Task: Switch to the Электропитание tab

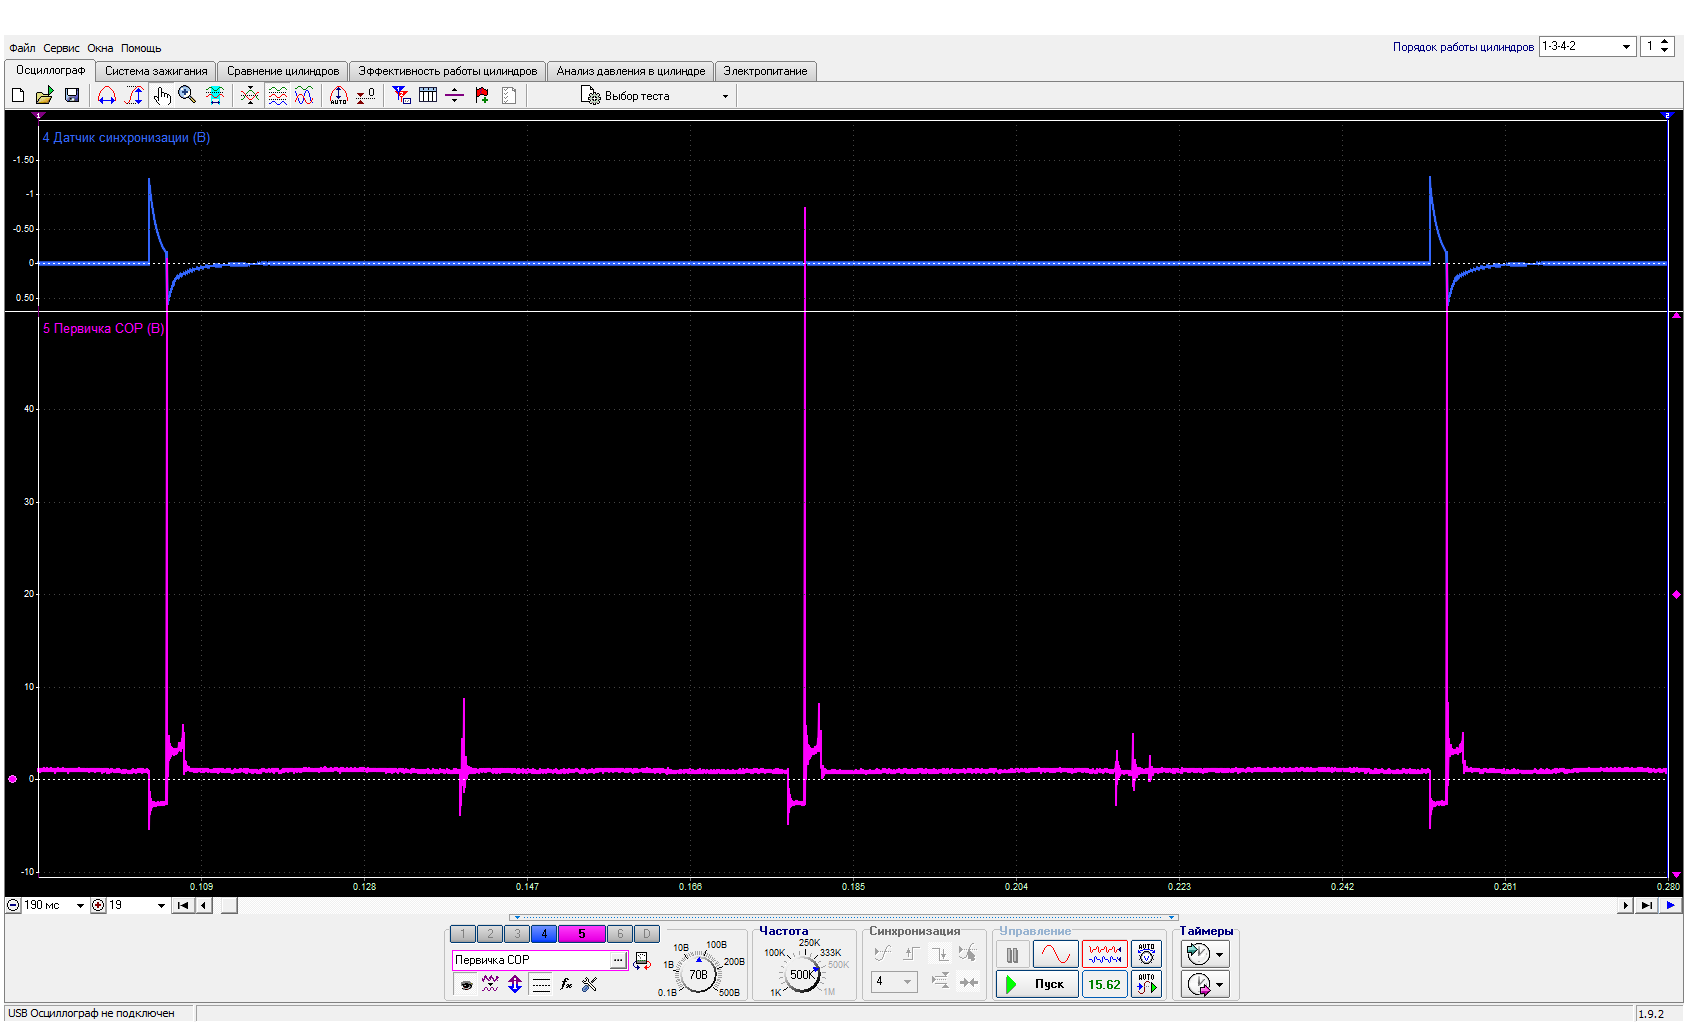Action: 765,71
